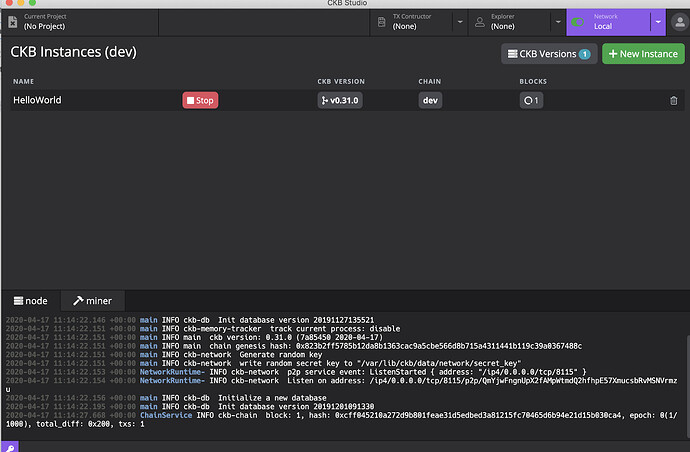Expand the Explorer dropdown arrow

[558, 22]
